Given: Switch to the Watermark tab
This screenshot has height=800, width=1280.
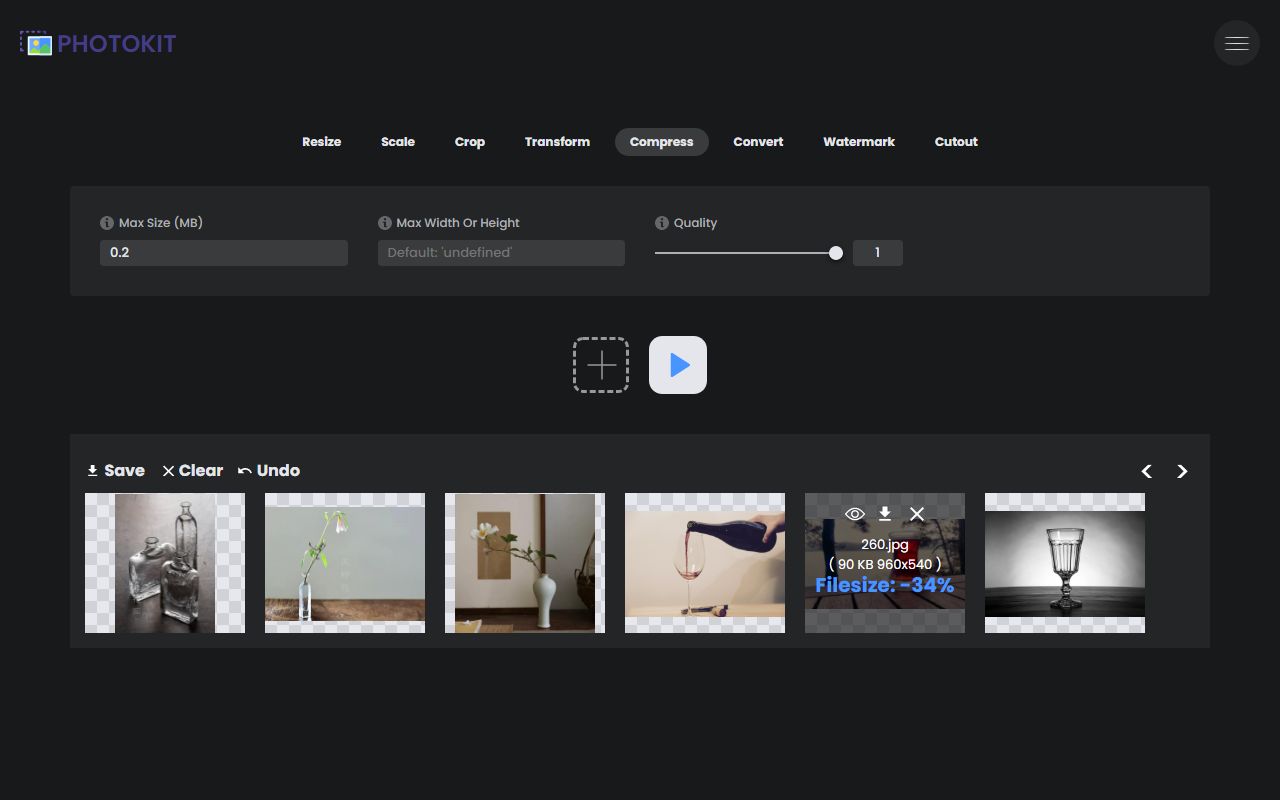Looking at the screenshot, I should [x=859, y=142].
